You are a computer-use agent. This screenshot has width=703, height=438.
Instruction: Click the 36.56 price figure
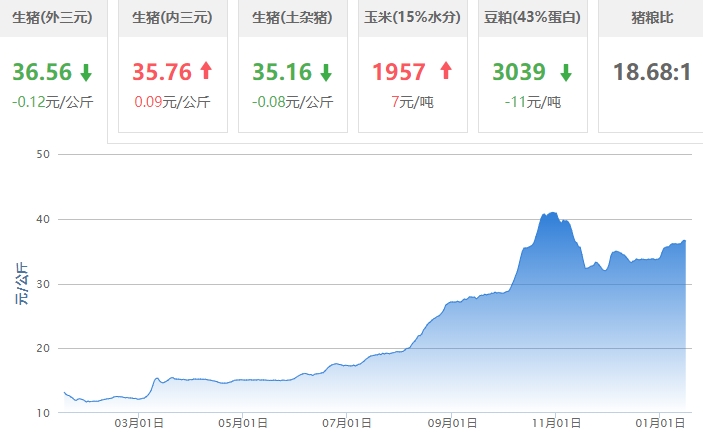tap(42, 72)
